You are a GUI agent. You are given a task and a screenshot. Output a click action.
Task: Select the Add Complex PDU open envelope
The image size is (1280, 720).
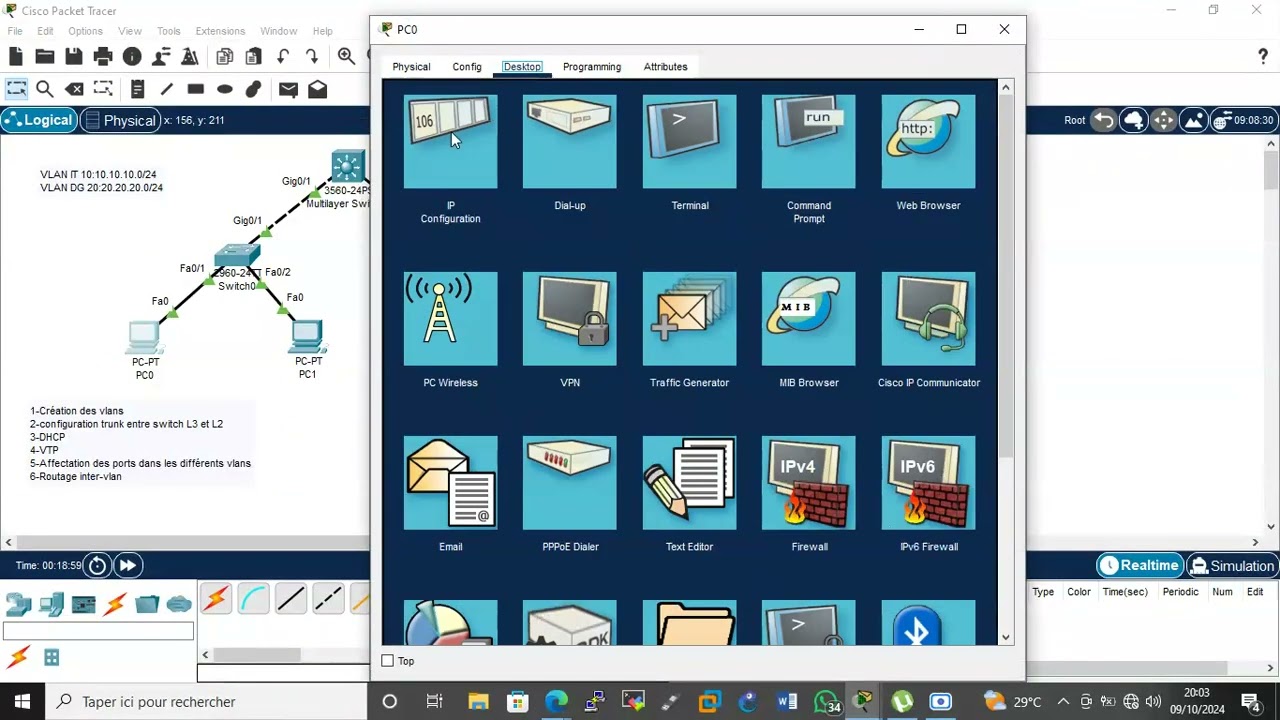coord(317,89)
